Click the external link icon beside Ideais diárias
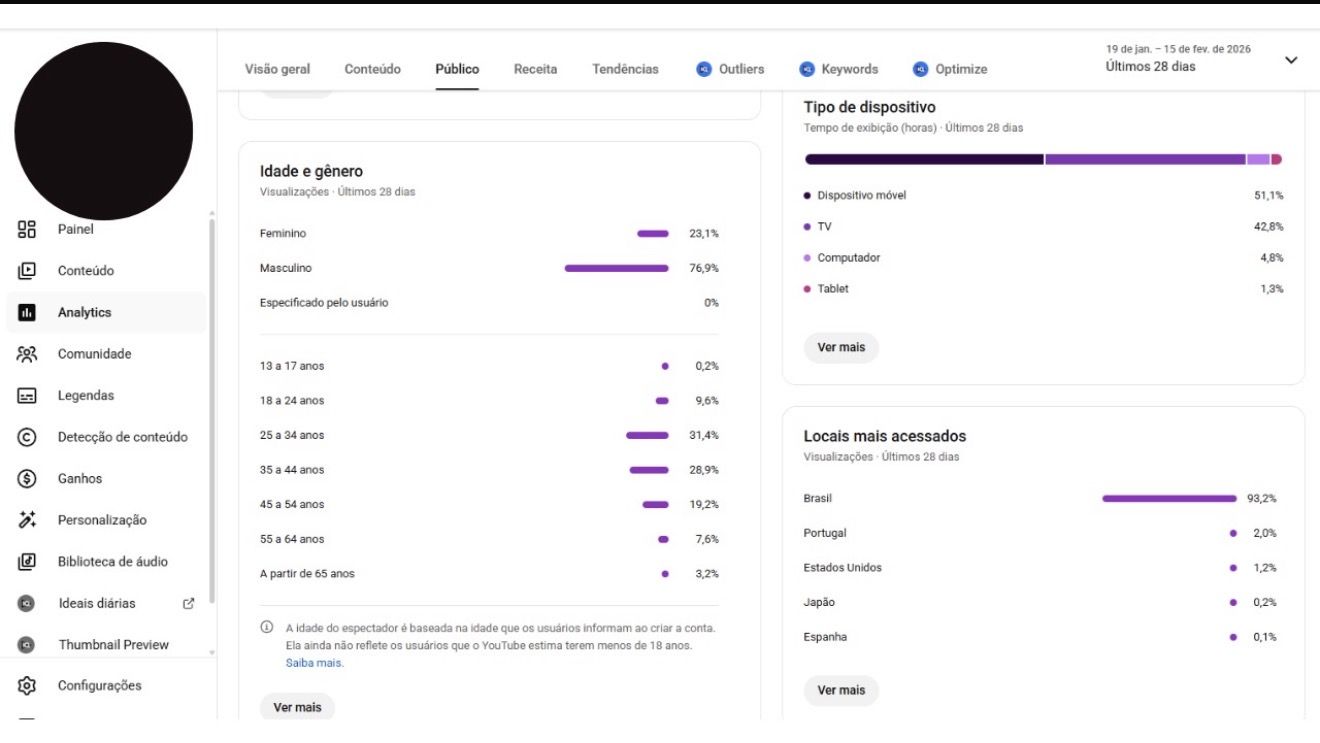 (x=188, y=603)
